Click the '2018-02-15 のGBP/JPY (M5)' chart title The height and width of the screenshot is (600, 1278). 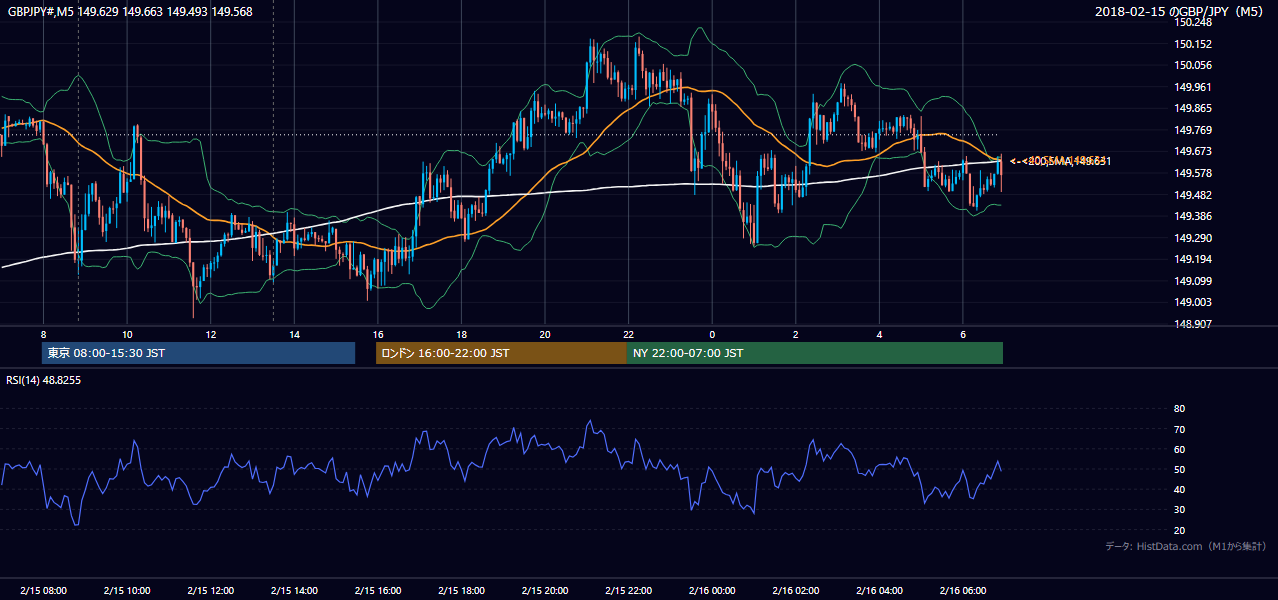[x=1181, y=12]
